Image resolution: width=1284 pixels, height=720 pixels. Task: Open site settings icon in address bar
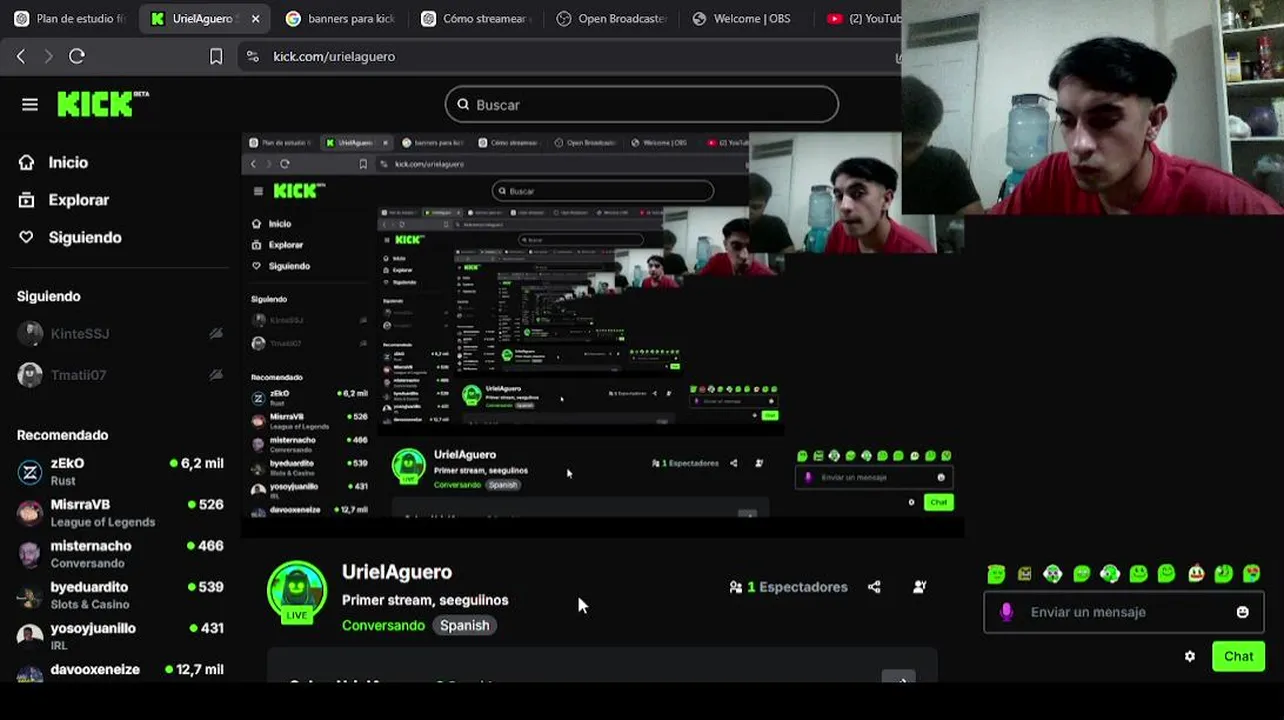252,56
